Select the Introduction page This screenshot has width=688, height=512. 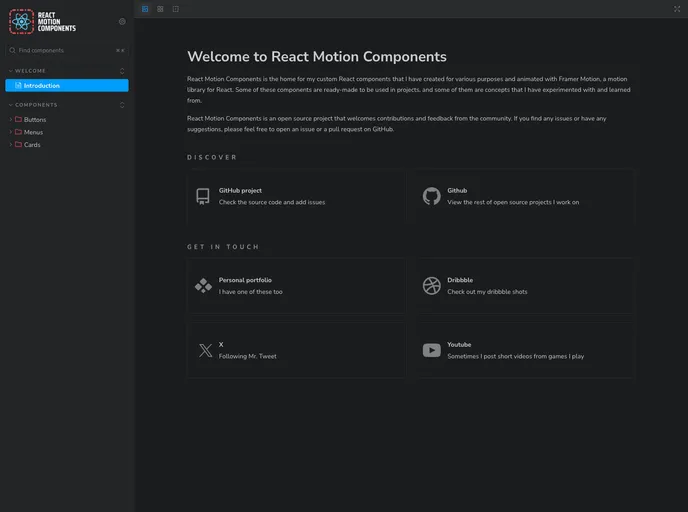pyautogui.click(x=67, y=86)
